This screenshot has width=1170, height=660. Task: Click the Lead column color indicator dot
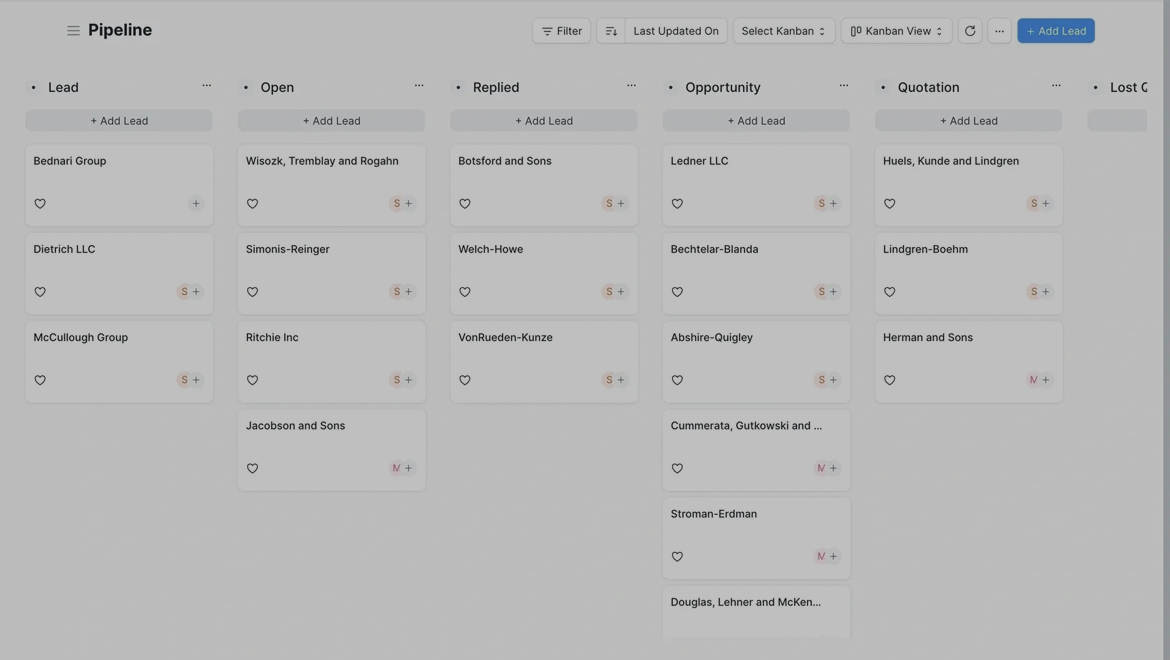click(x=34, y=88)
